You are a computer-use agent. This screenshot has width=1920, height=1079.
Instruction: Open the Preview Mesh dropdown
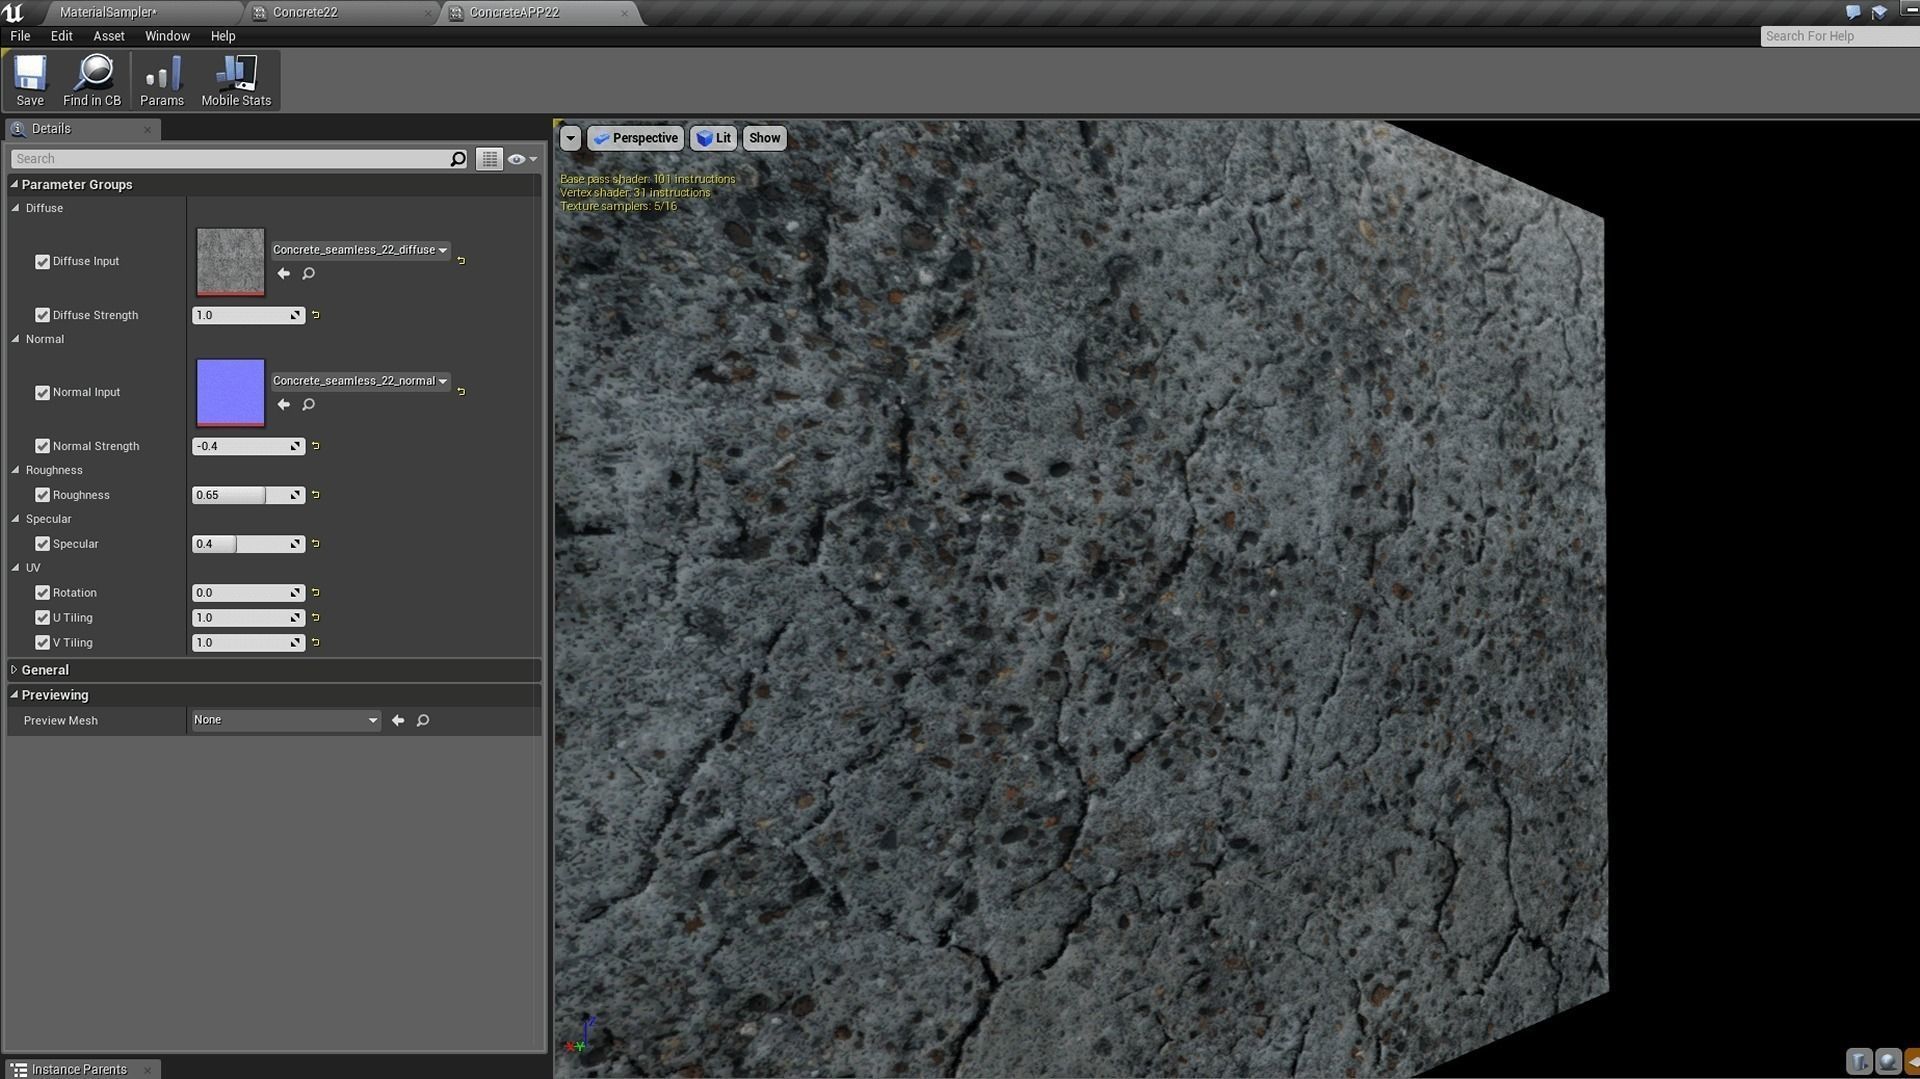click(x=285, y=719)
